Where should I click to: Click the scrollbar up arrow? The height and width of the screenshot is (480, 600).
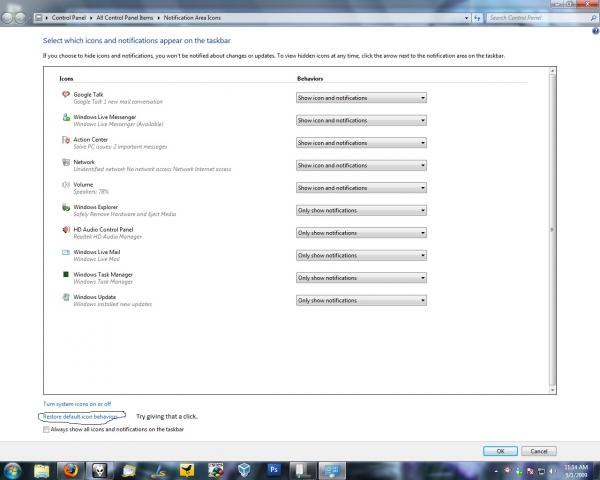tap(552, 71)
